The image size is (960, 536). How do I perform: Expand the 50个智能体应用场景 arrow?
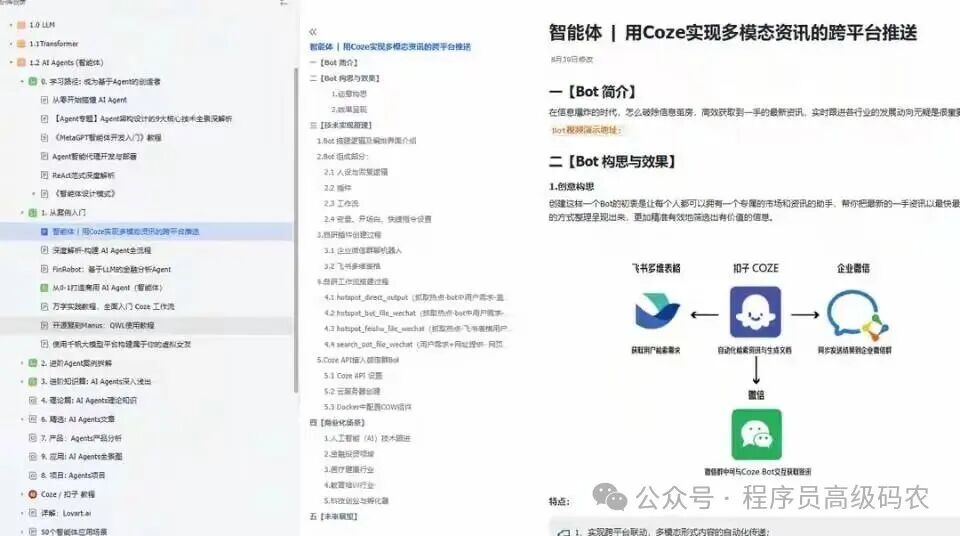point(22,532)
